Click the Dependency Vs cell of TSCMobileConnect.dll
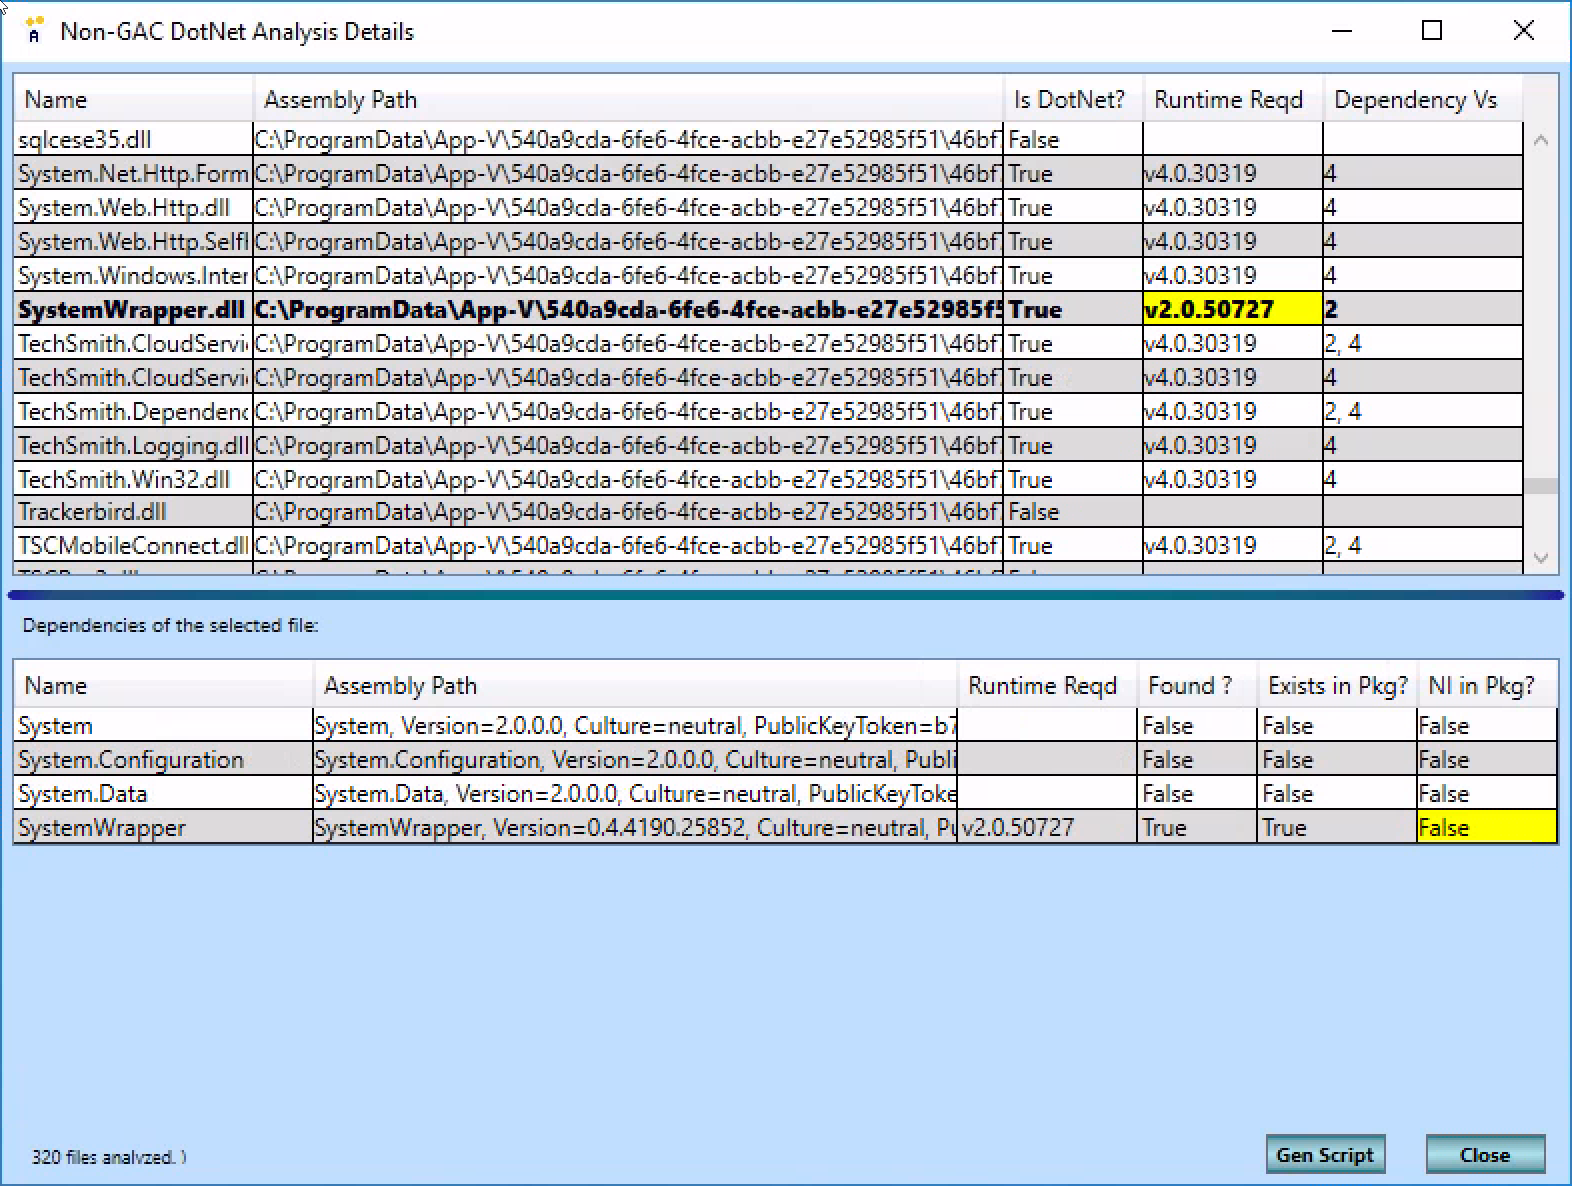This screenshot has height=1186, width=1572. [1423, 546]
